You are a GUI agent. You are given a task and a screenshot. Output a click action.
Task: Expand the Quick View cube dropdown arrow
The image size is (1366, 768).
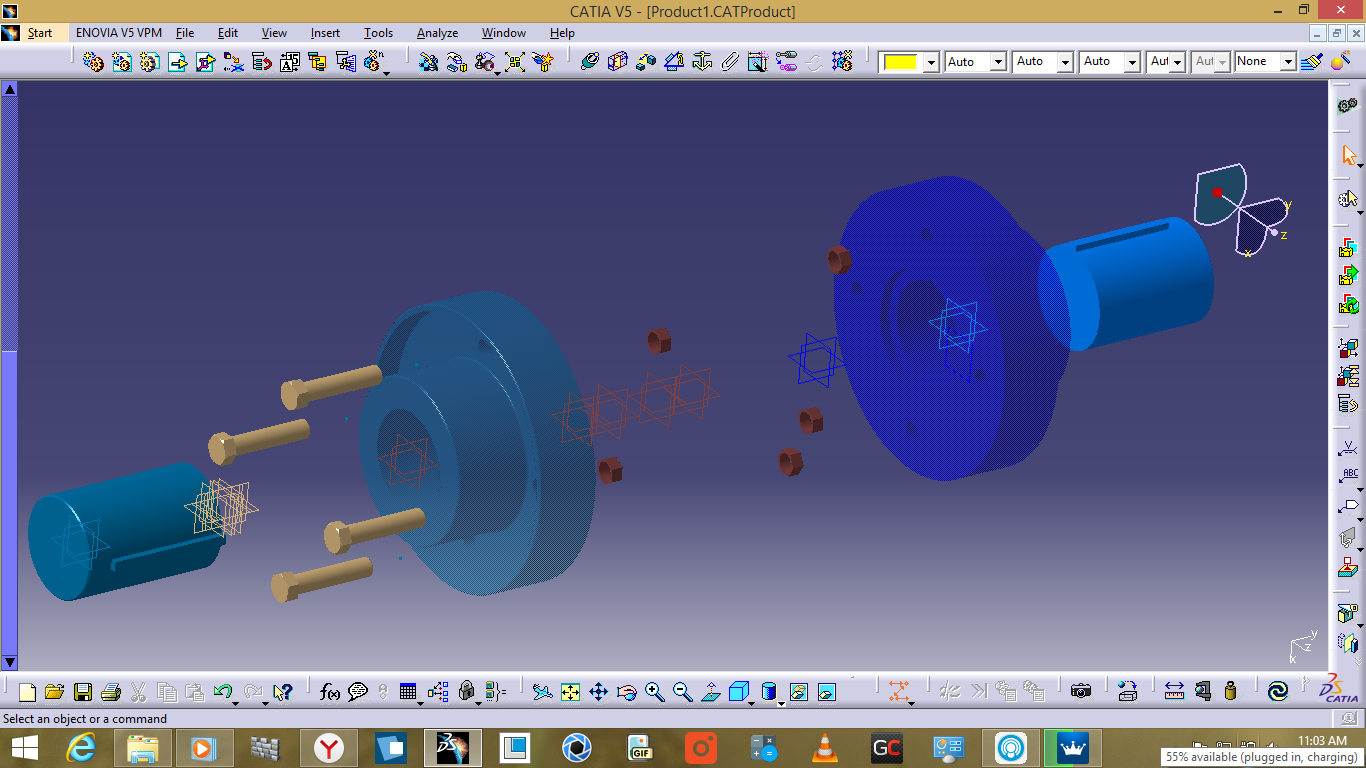point(751,703)
